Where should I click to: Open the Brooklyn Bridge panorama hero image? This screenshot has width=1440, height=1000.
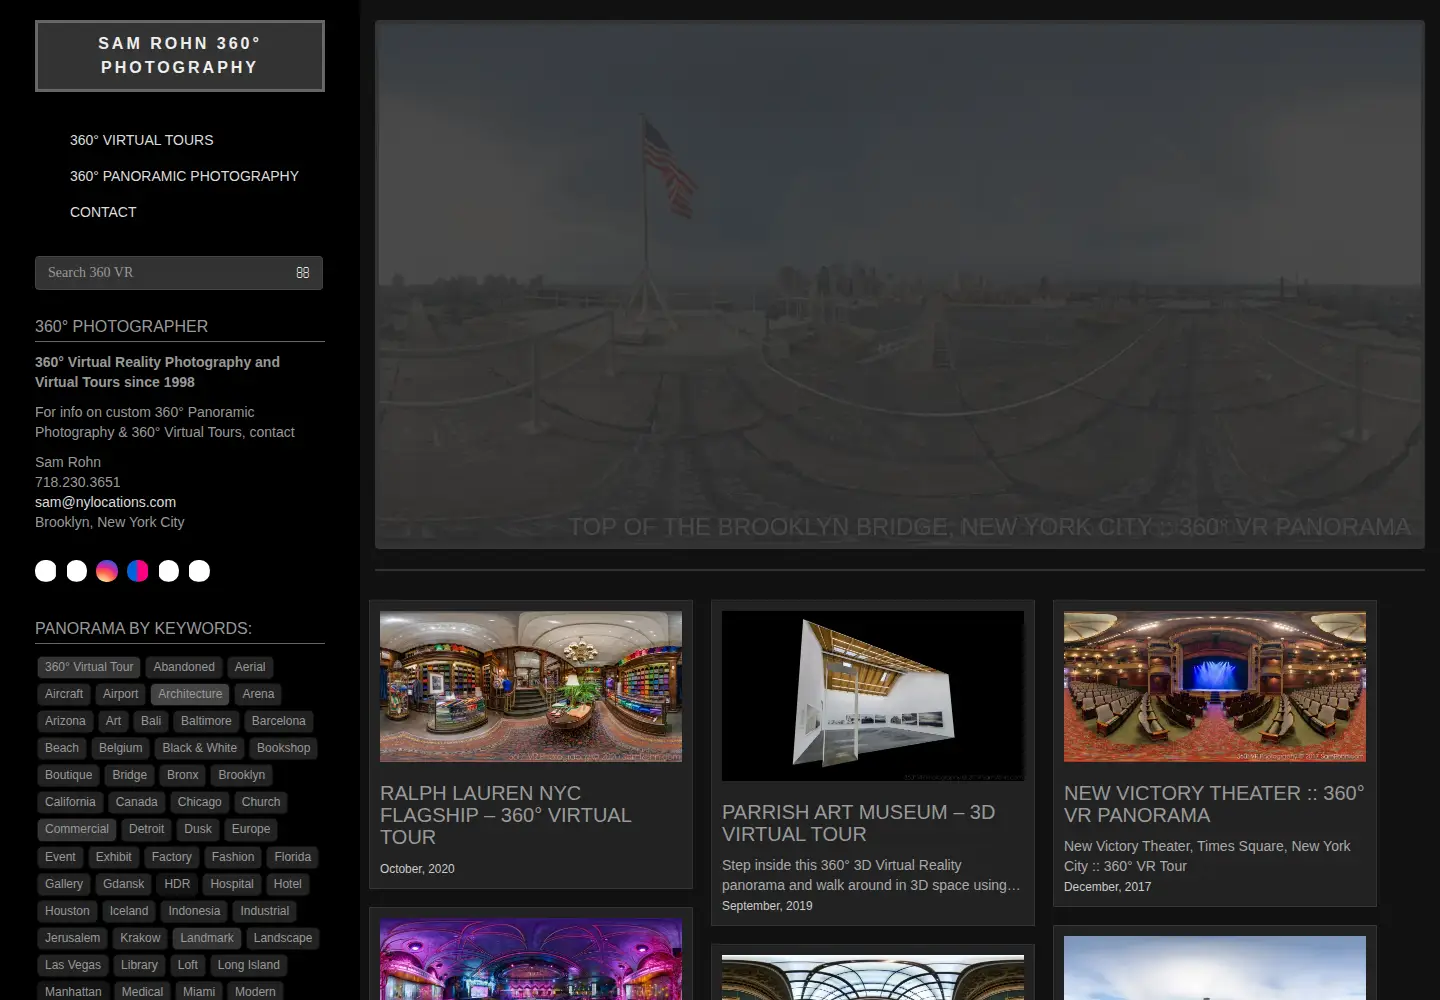coord(900,285)
